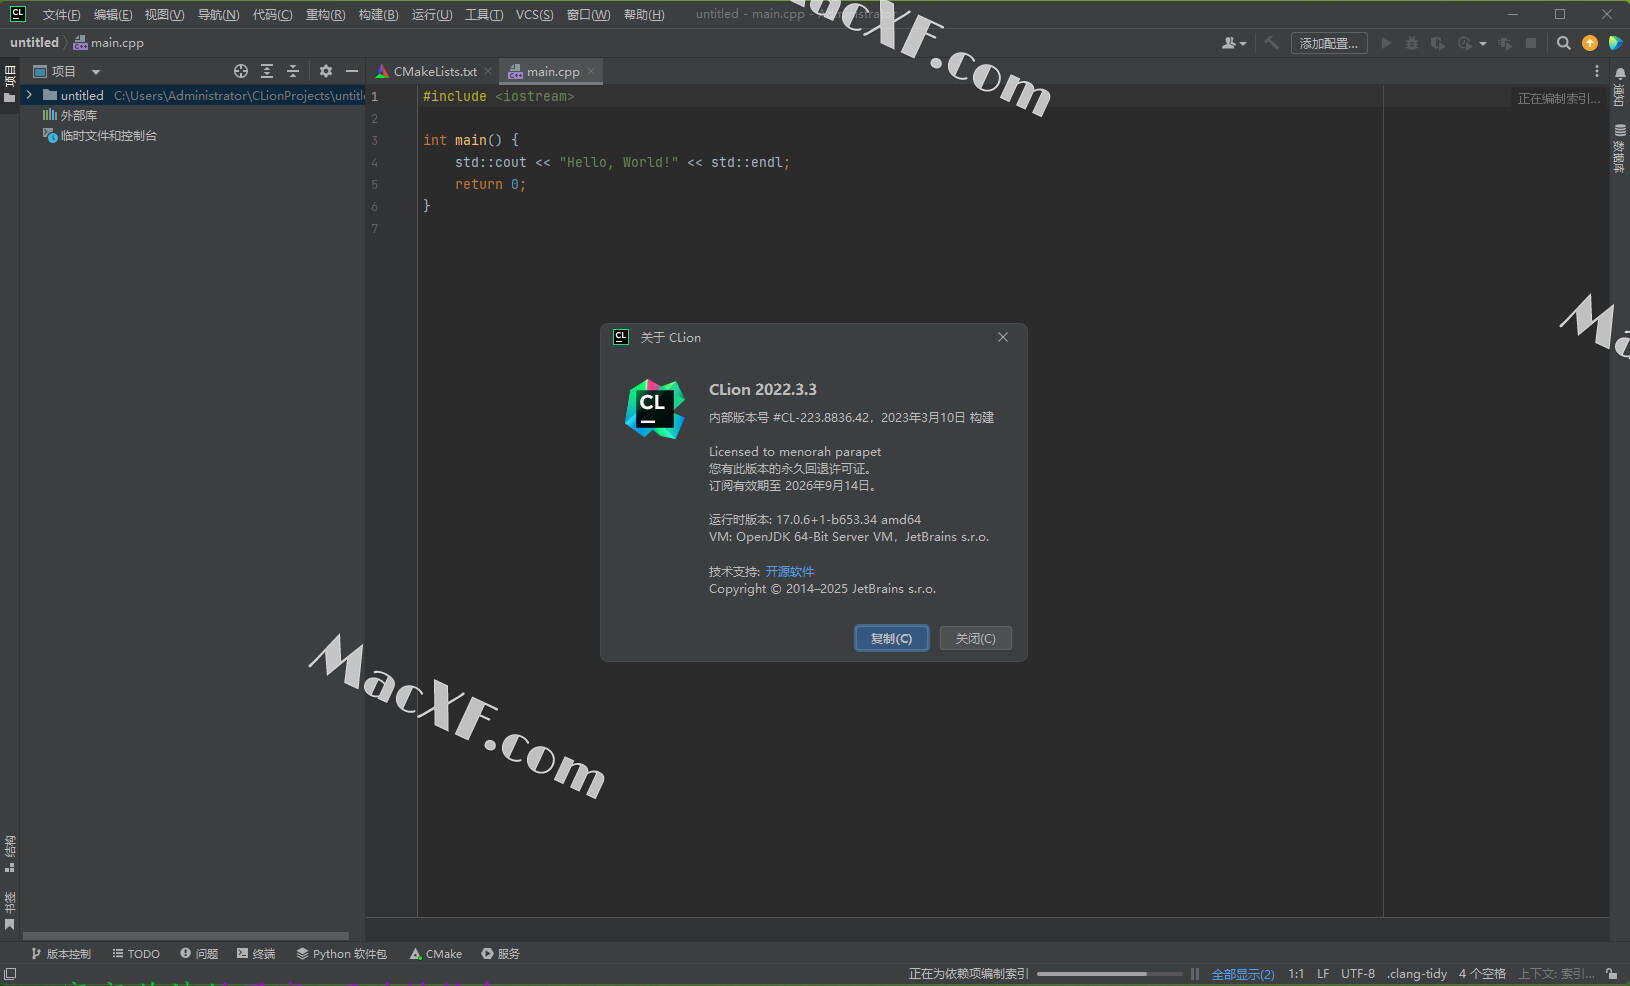This screenshot has width=1630, height=986.
Task: Open the database tool window
Action: pyautogui.click(x=1620, y=148)
